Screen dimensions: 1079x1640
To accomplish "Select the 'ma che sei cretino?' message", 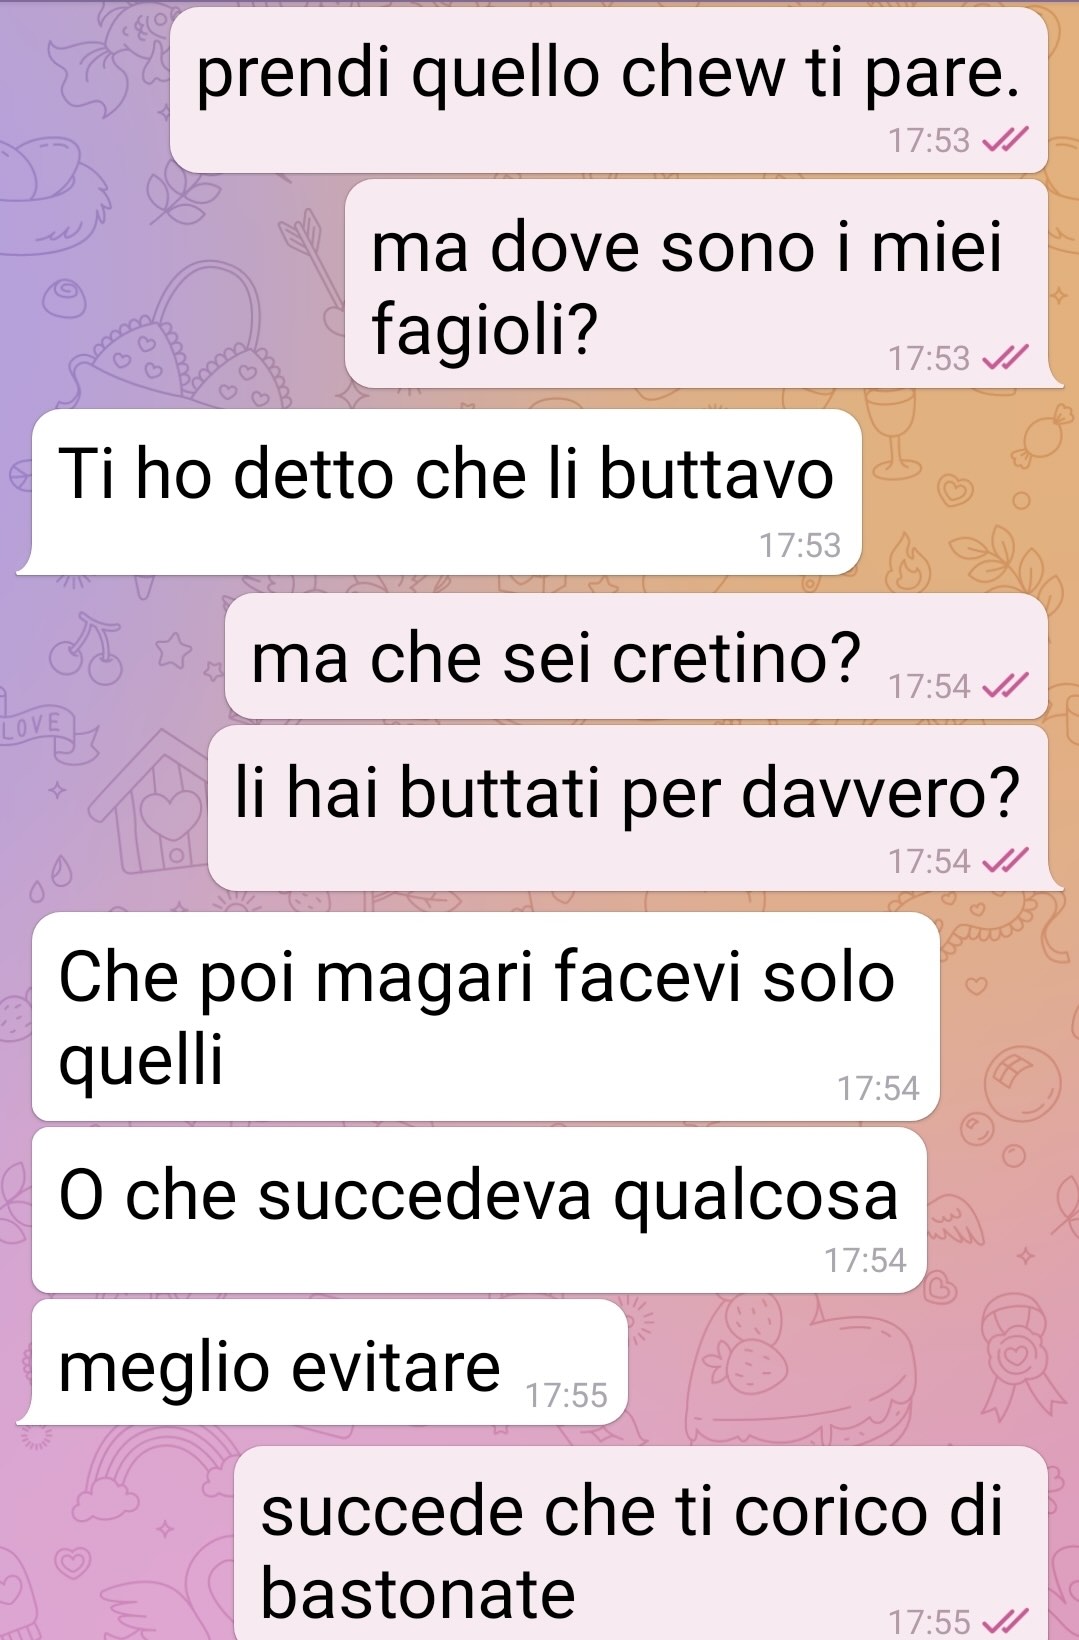I will [x=636, y=656].
